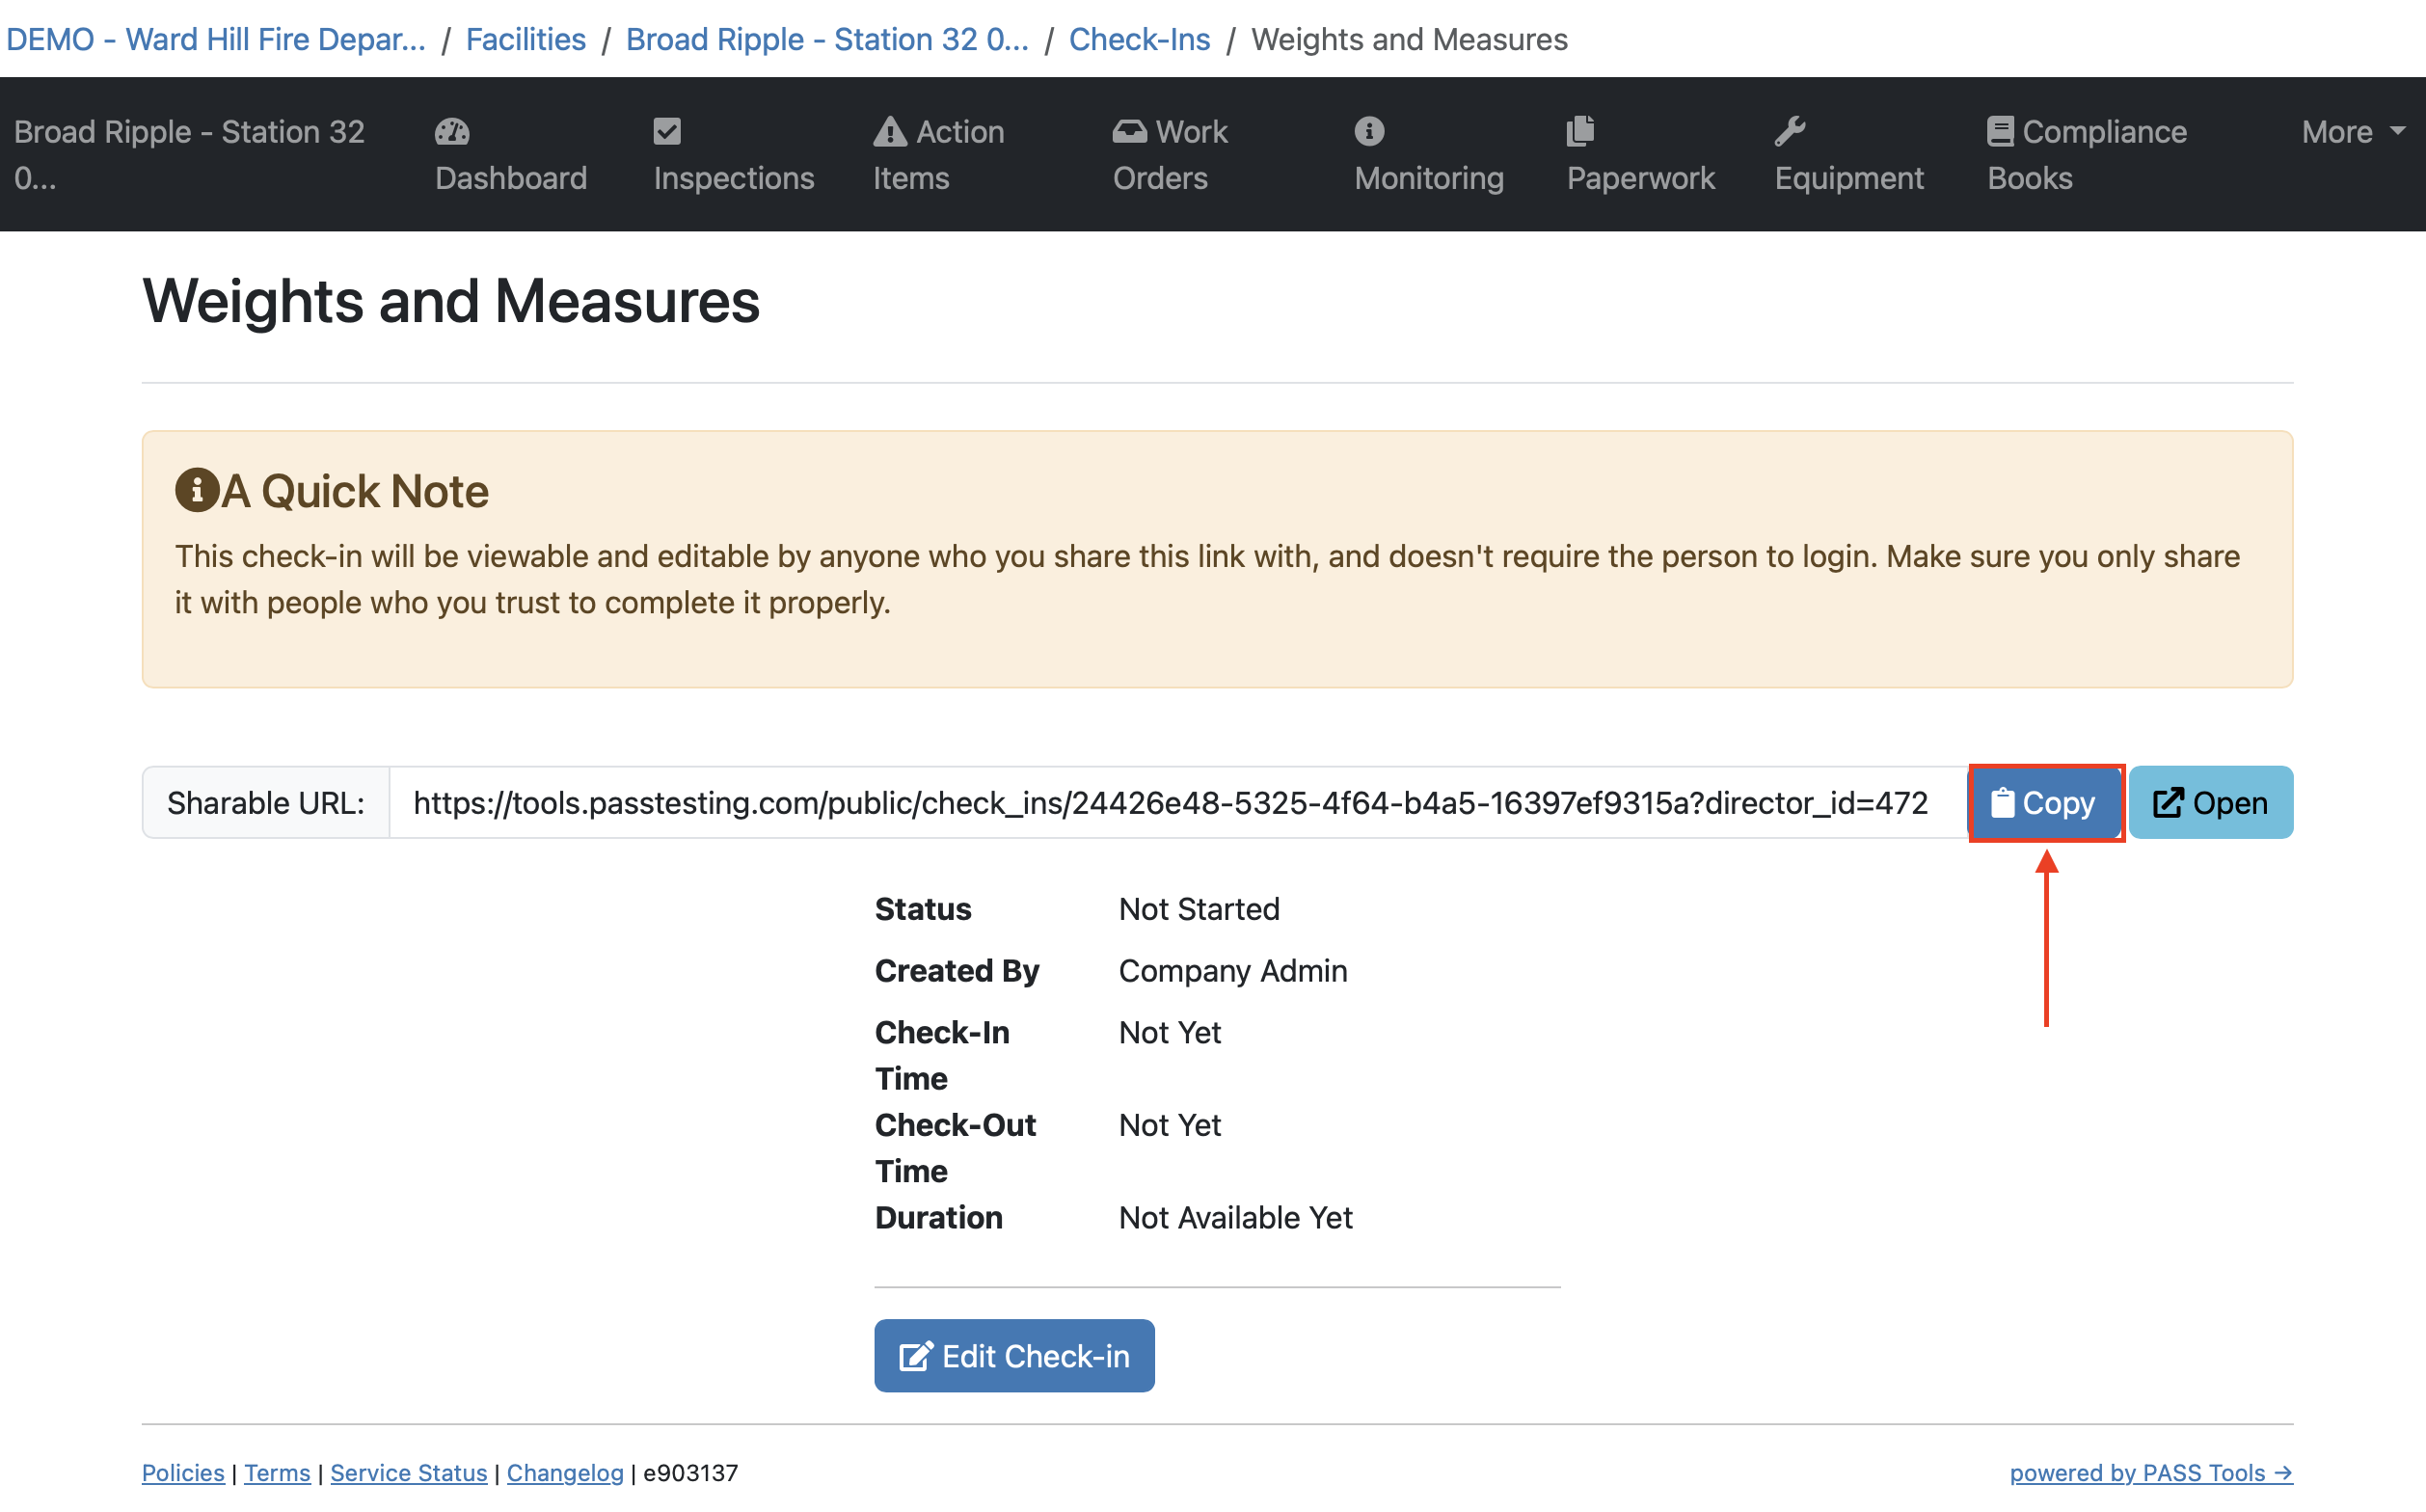View the Changelog link
The height and width of the screenshot is (1512, 2426).
[565, 1472]
